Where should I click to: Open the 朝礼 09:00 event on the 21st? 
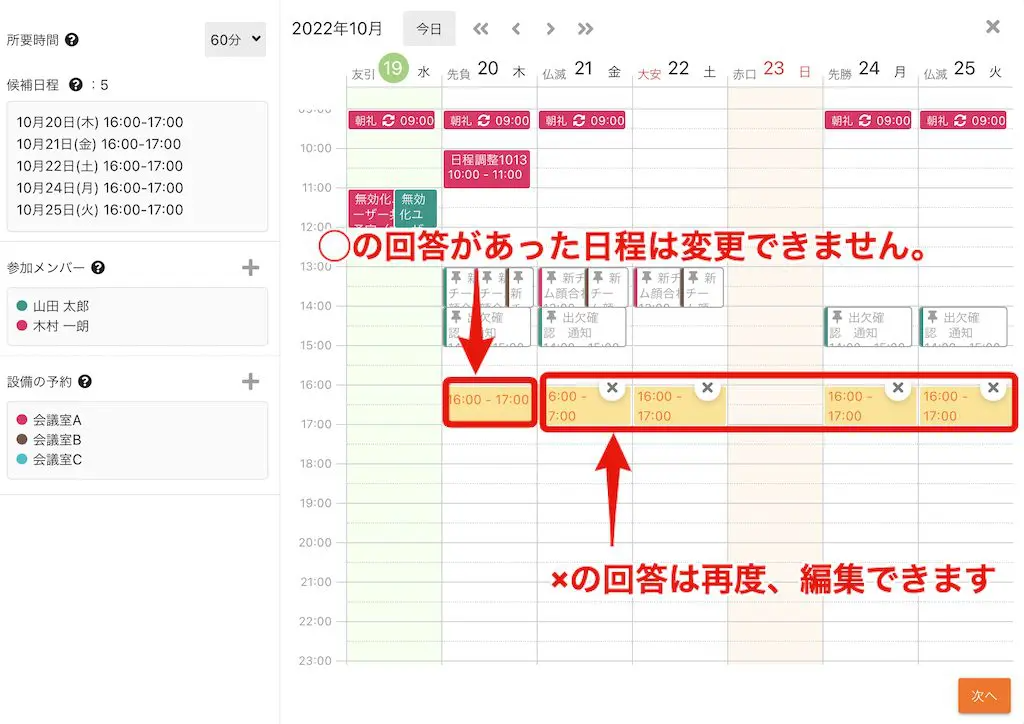583,120
